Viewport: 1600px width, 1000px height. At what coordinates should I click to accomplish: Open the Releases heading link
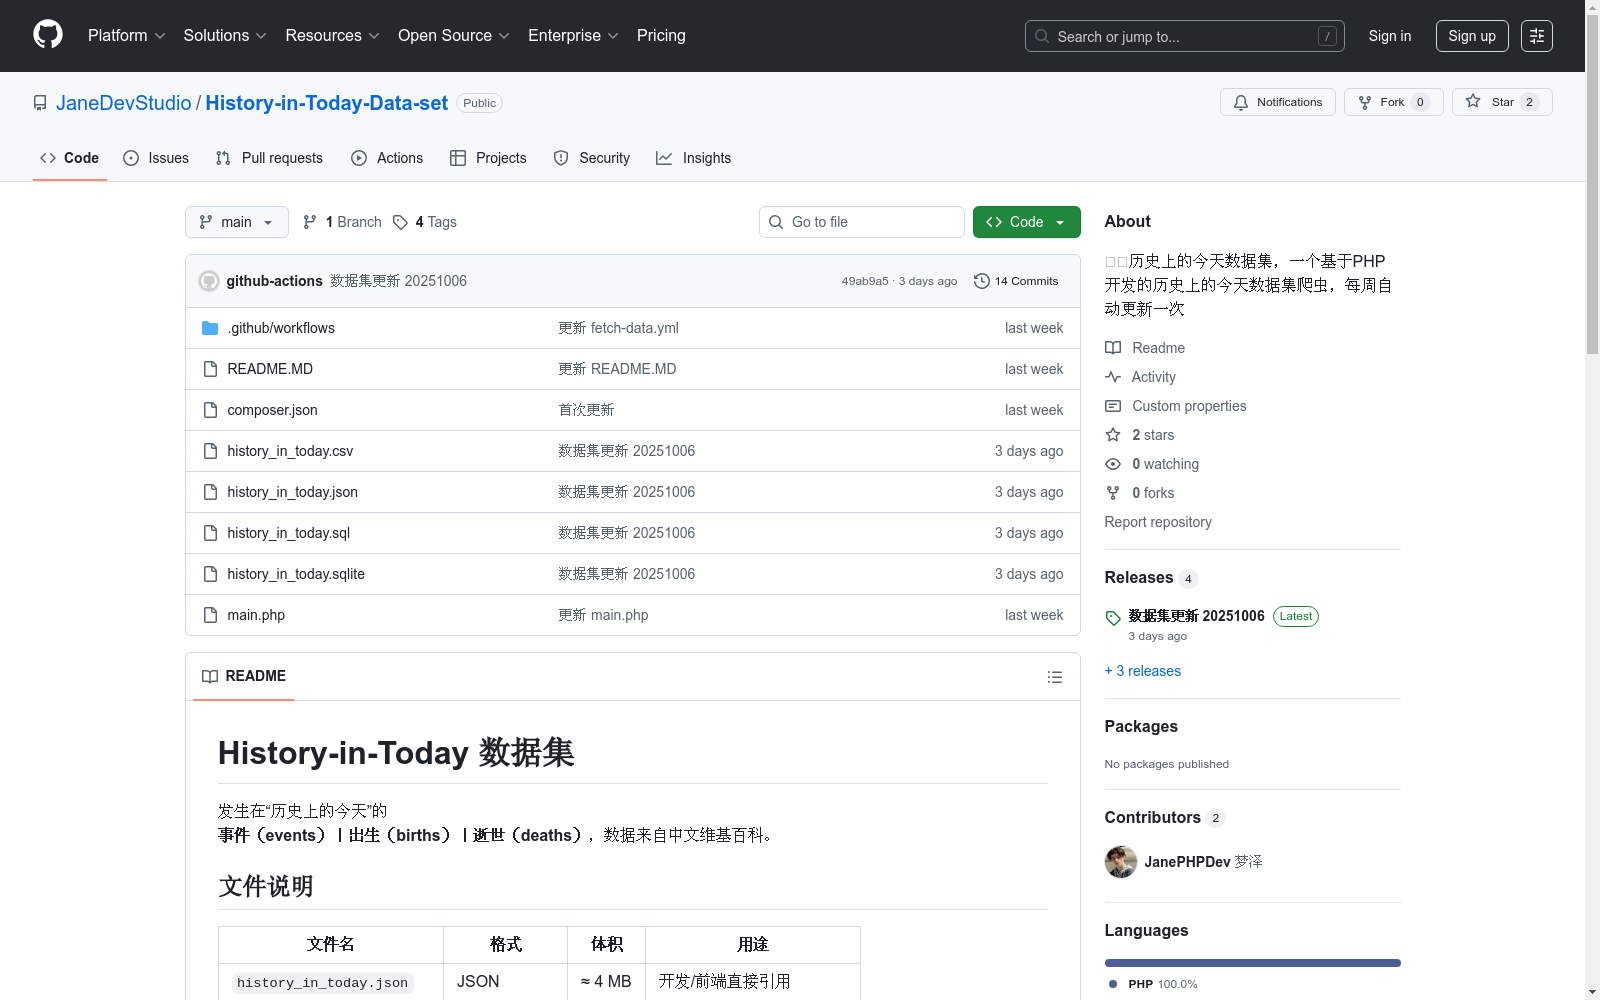[x=1139, y=578]
